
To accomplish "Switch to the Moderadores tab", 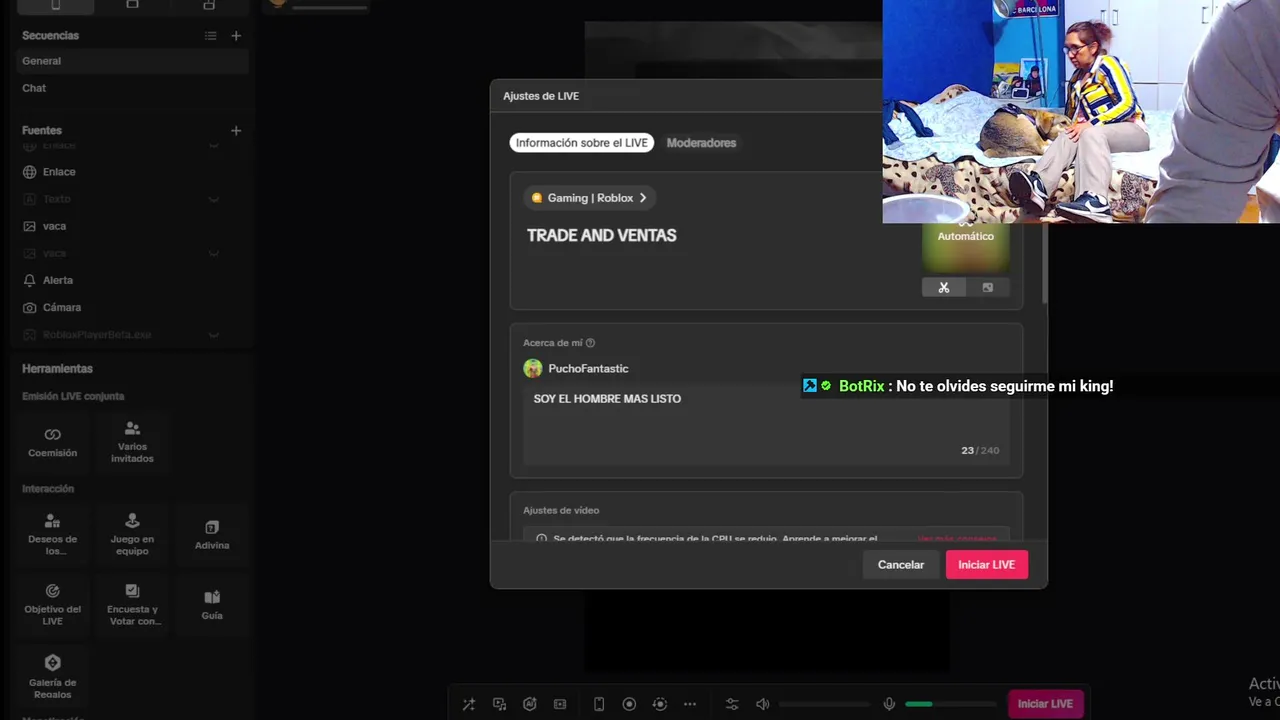I will pyautogui.click(x=701, y=143).
